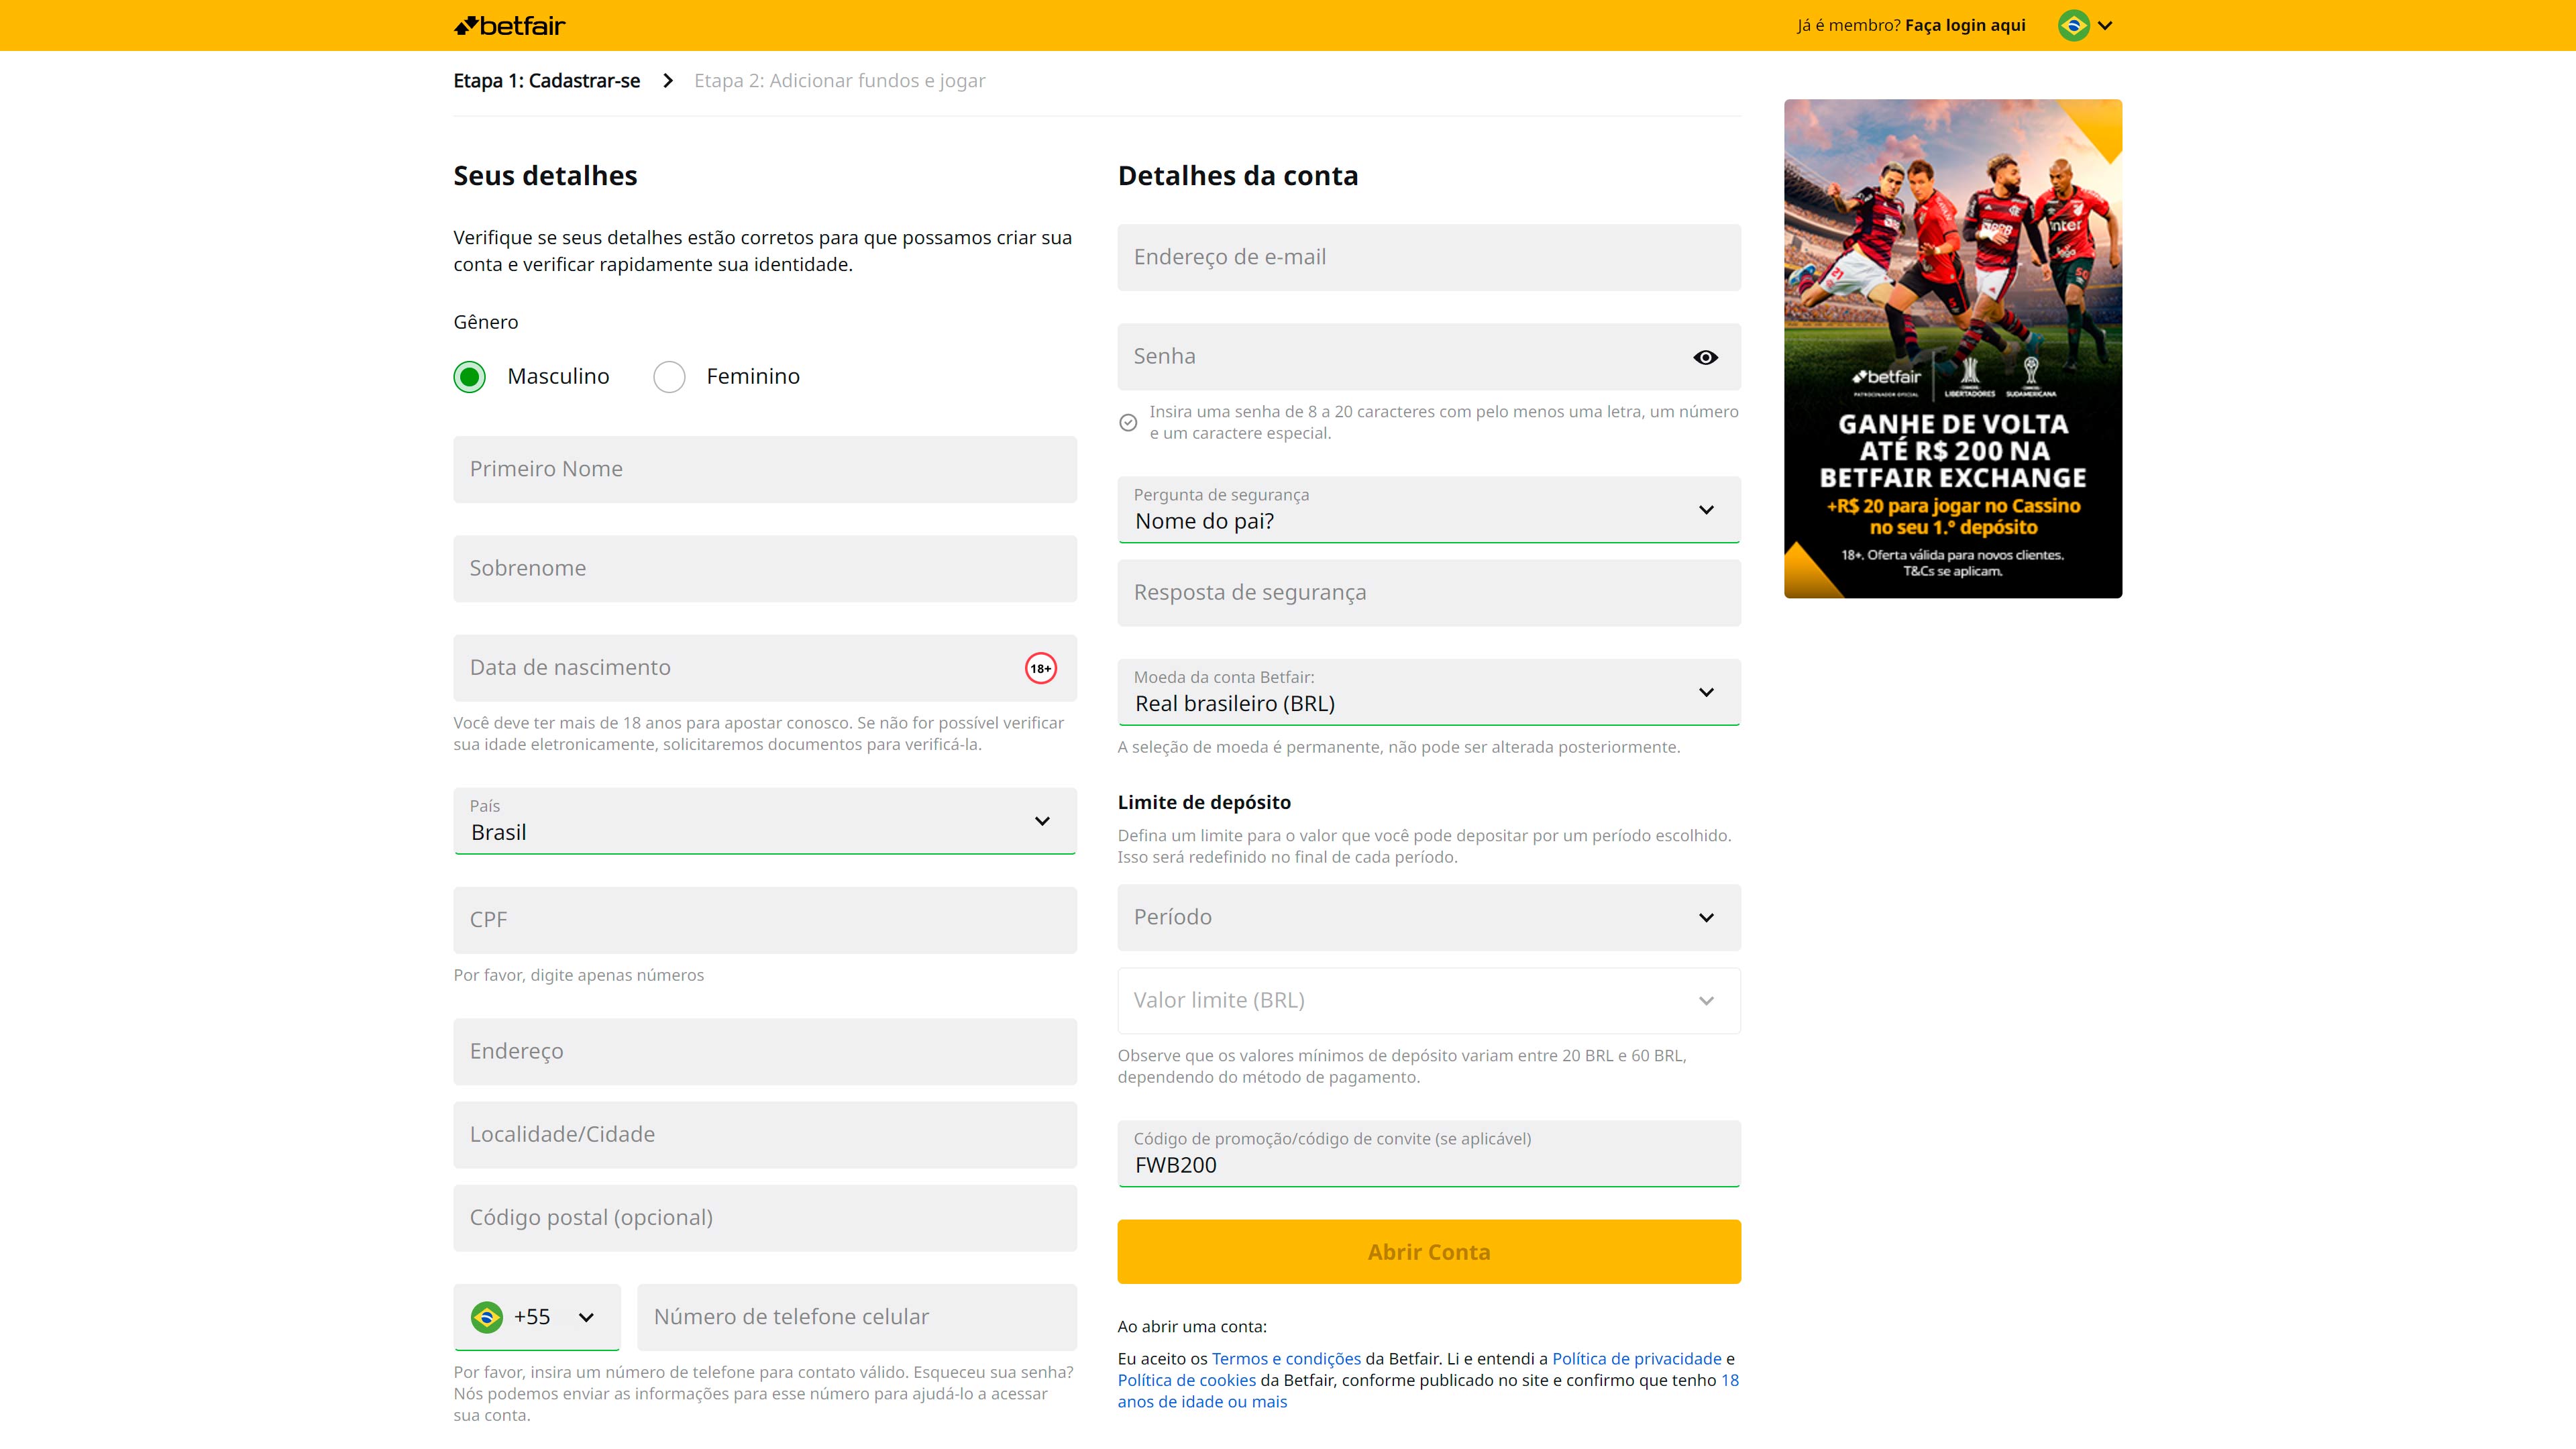Viewport: 2576px width, 1449px height.
Task: Click the Detalhes da conta heading
Action: coord(1238,176)
